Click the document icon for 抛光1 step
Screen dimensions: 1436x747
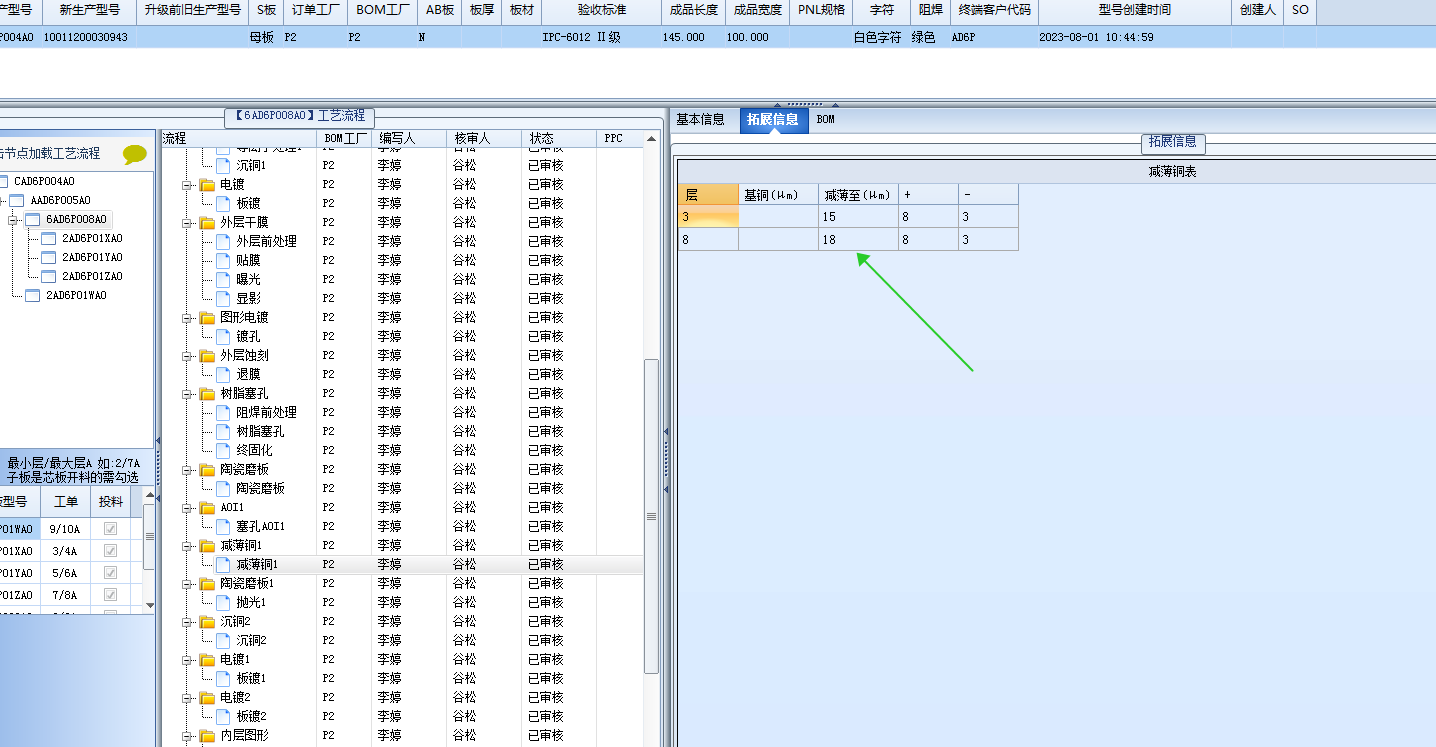click(223, 602)
